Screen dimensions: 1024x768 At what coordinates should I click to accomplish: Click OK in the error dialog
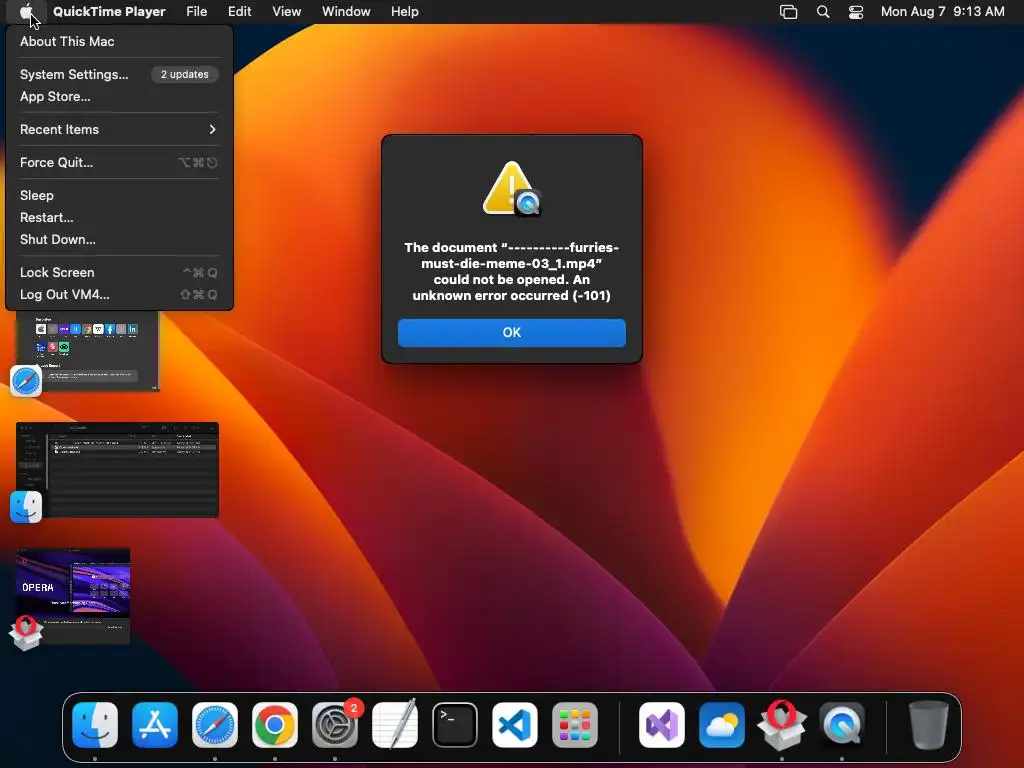(x=512, y=332)
